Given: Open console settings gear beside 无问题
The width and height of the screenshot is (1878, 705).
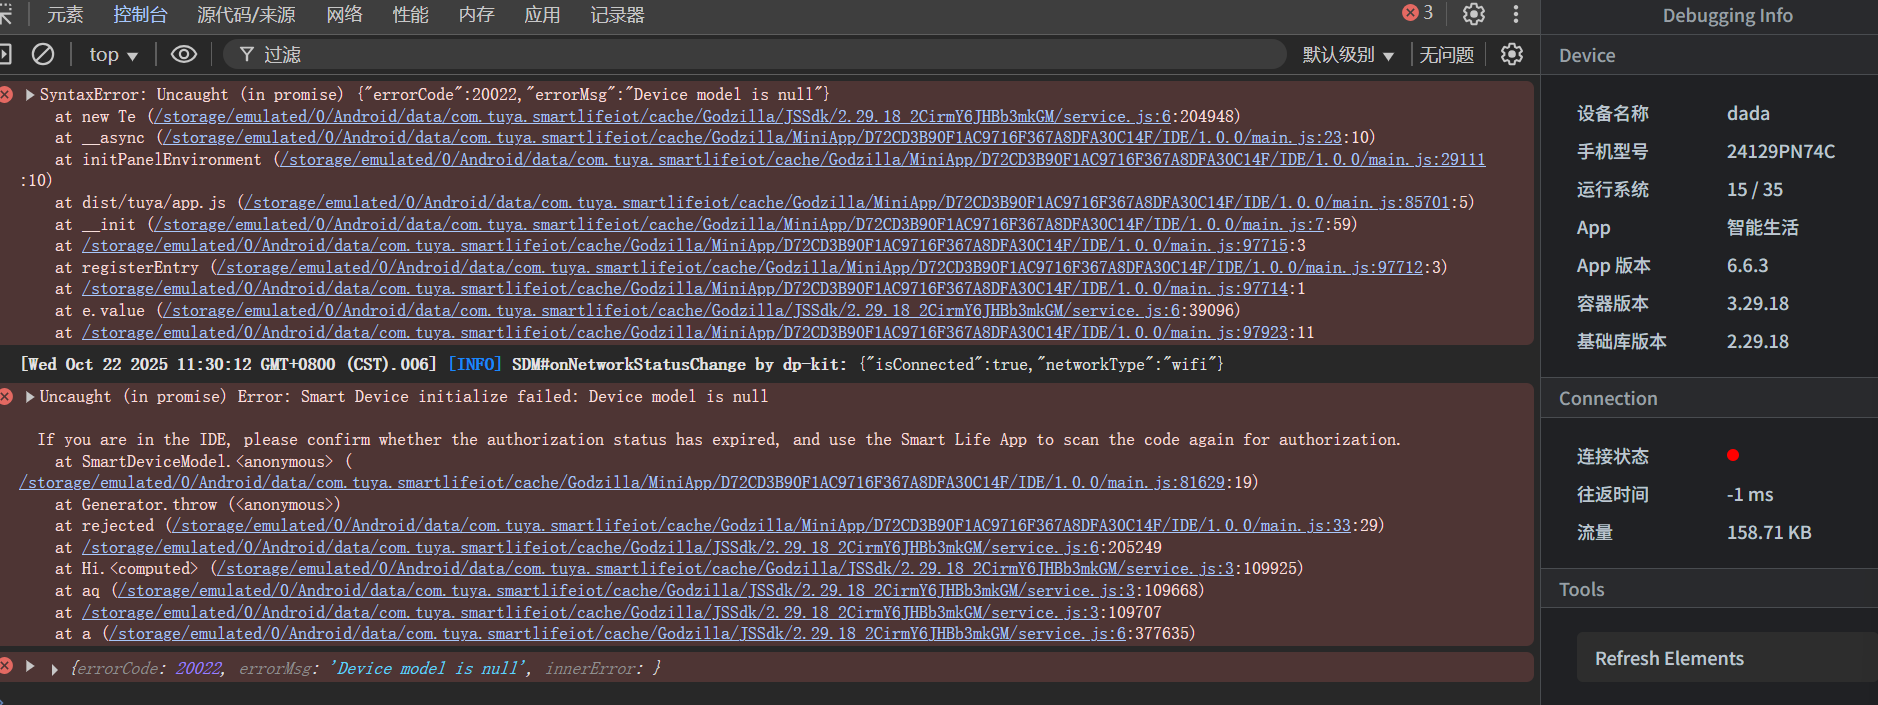Looking at the screenshot, I should pyautogui.click(x=1512, y=54).
